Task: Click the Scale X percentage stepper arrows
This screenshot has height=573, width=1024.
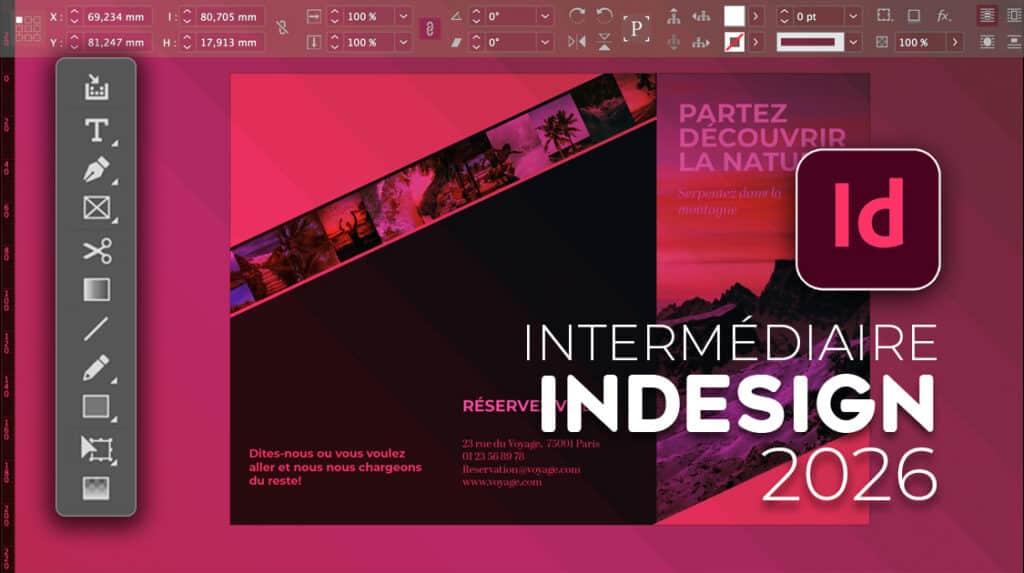Action: coord(334,16)
